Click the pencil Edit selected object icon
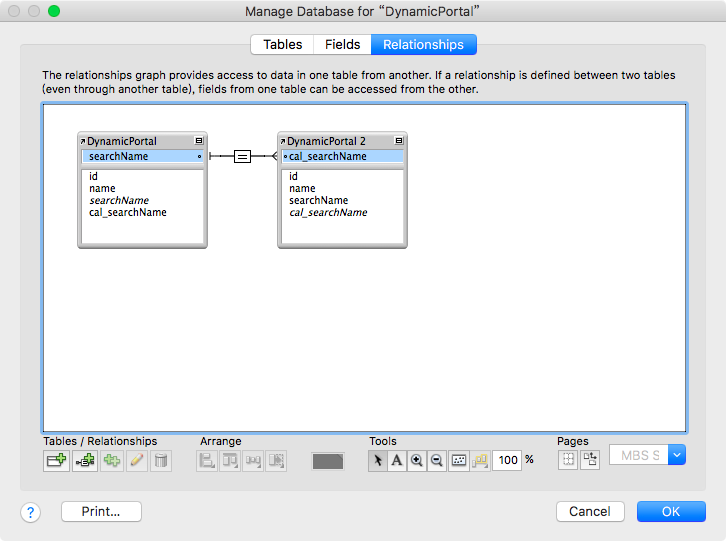The image size is (726, 541). [x=137, y=460]
